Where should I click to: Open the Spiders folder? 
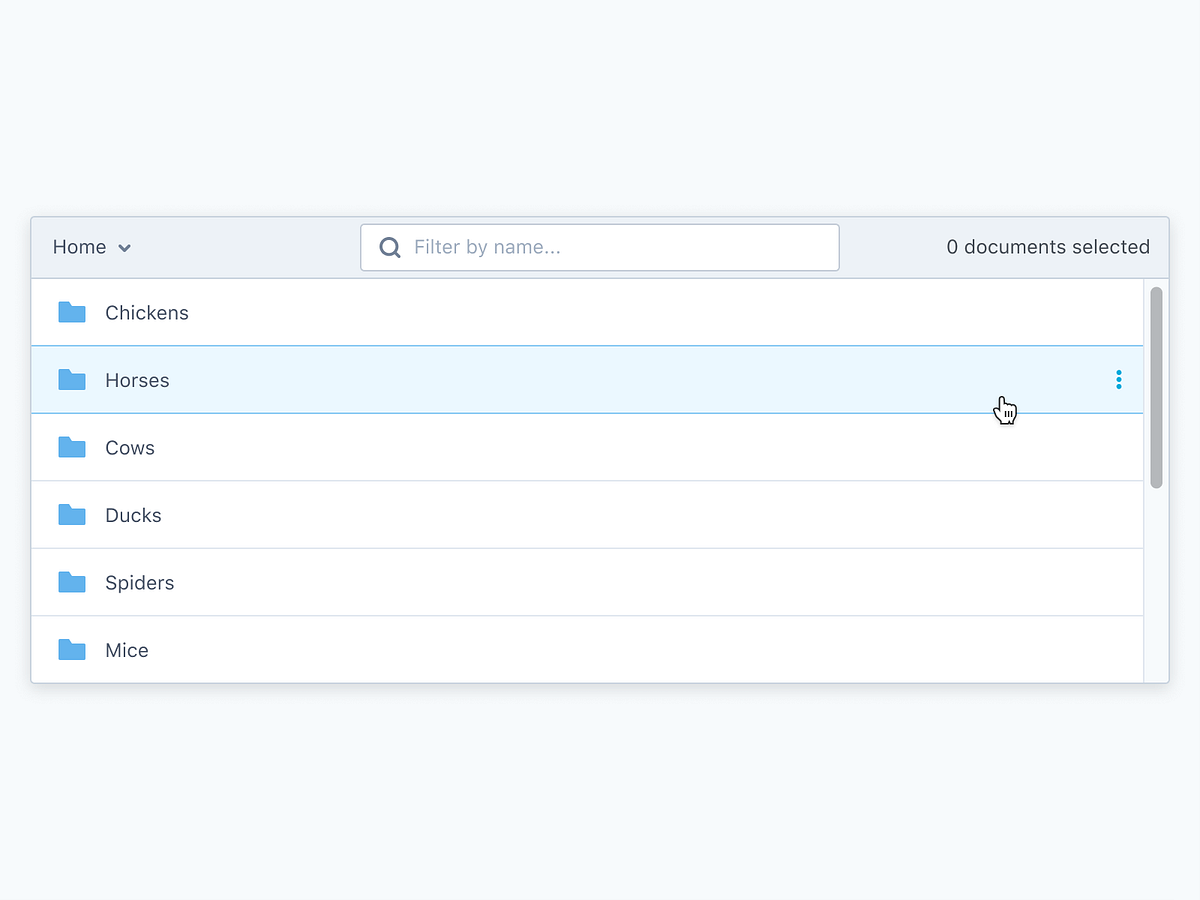point(139,582)
